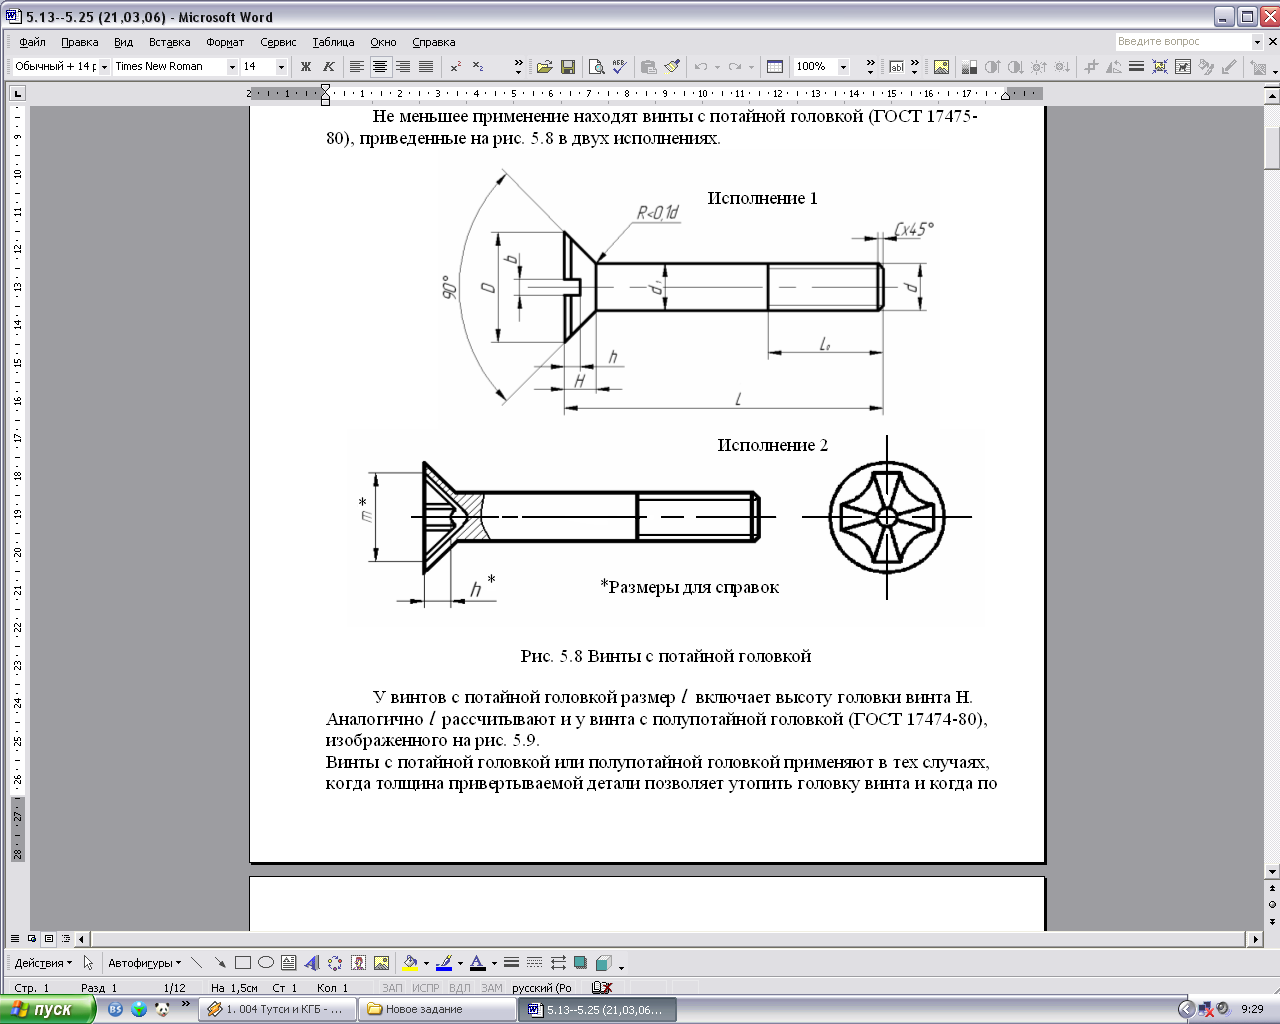Choose the Select Objects pointer tool
The image size is (1280, 1024).
(88, 963)
